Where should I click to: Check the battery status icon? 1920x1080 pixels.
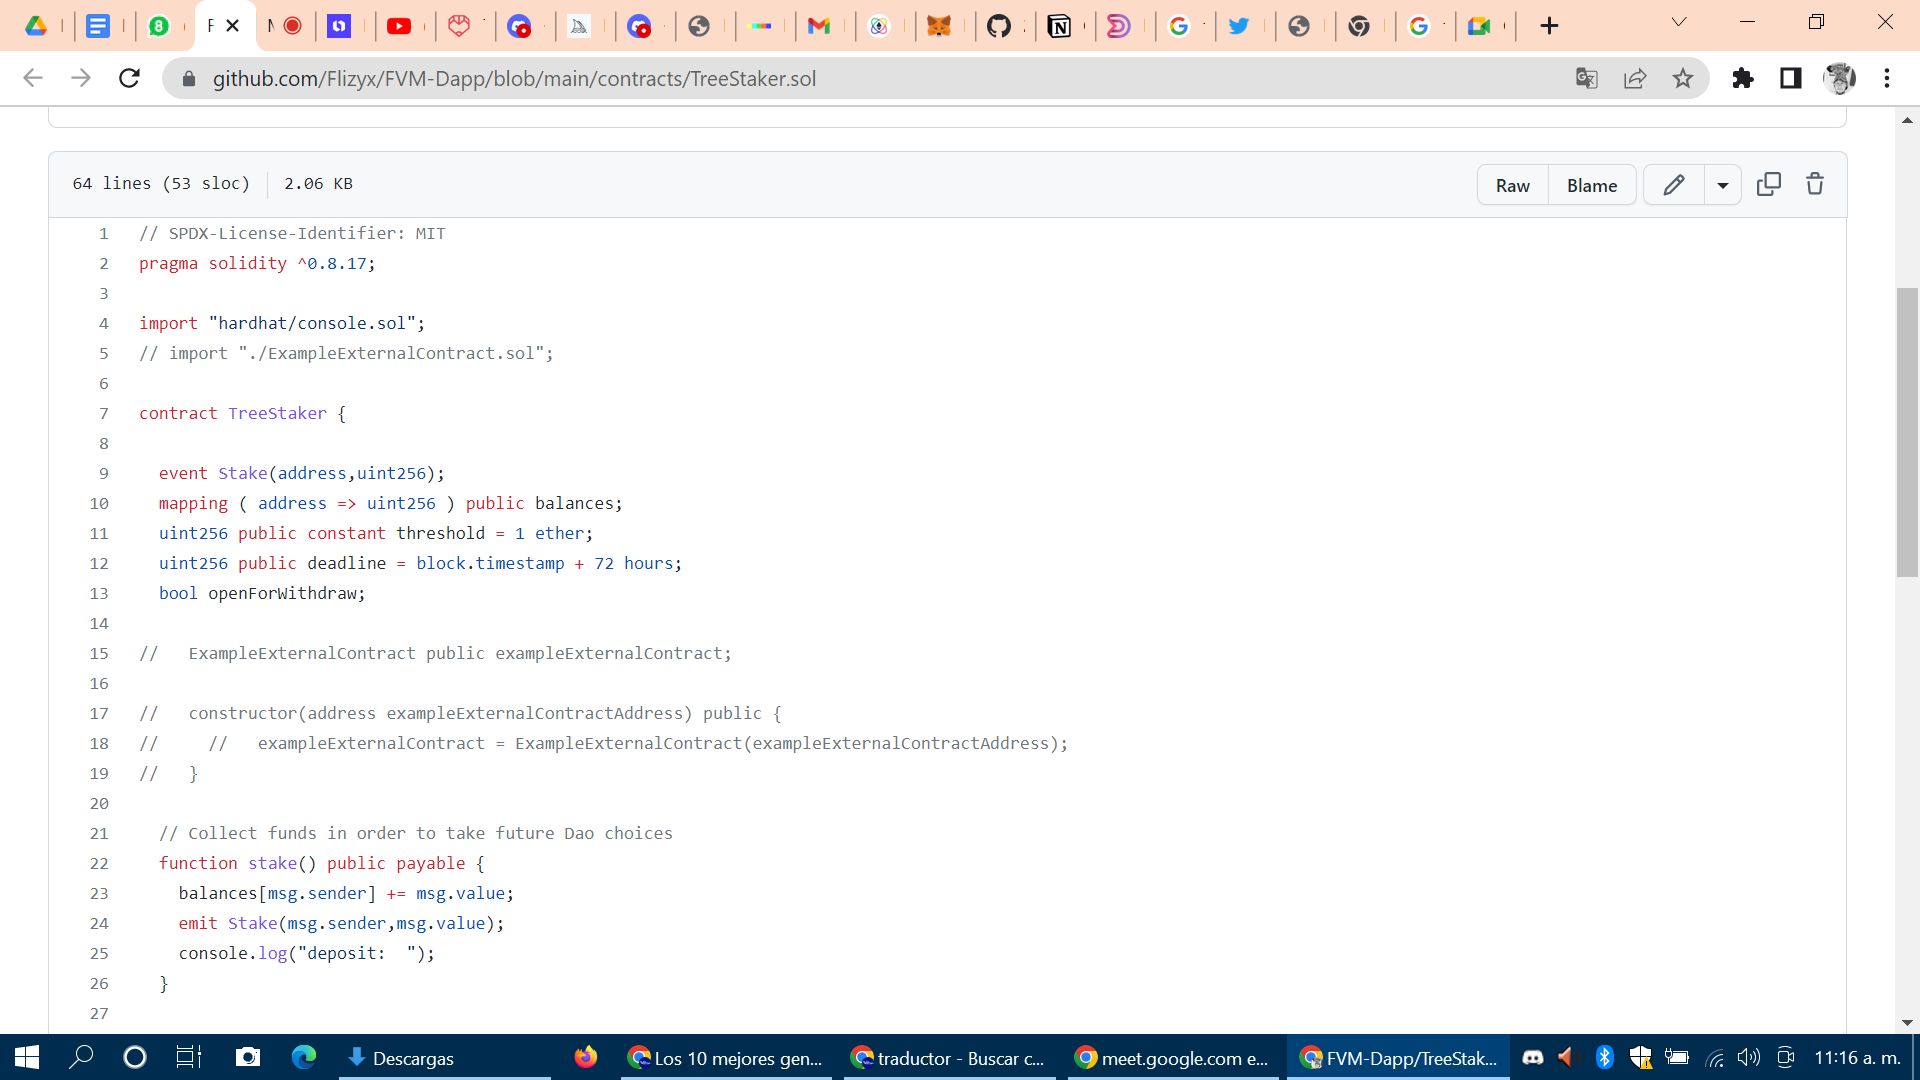[1677, 1057]
